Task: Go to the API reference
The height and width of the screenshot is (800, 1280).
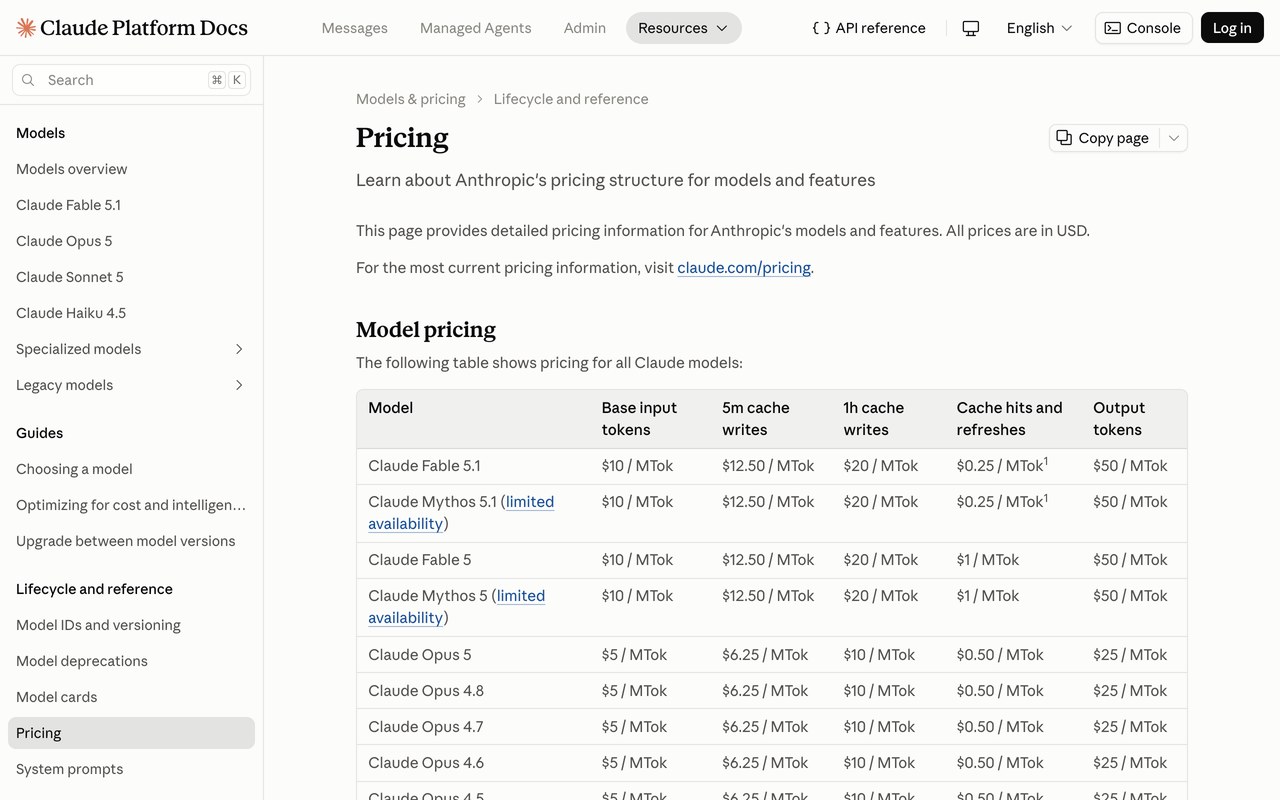Action: coord(869,28)
